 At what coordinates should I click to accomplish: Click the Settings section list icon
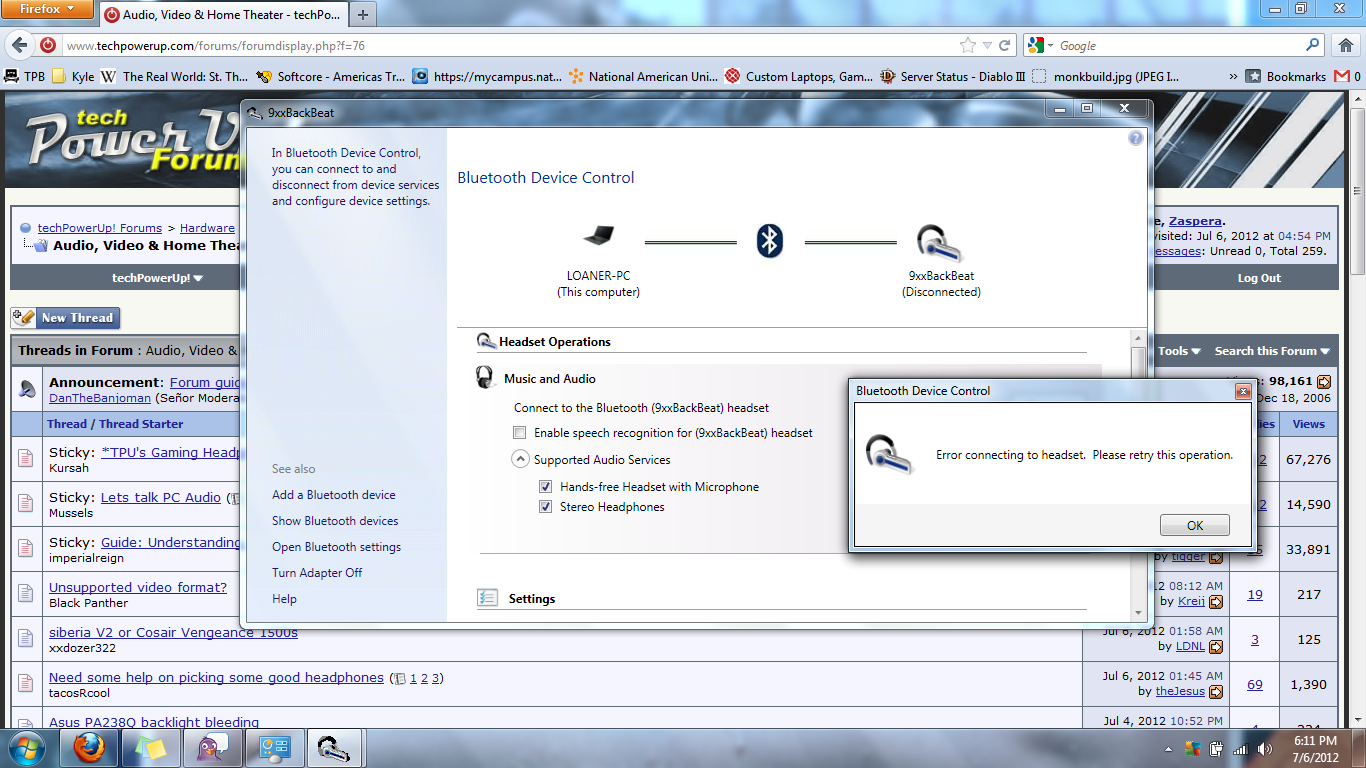point(488,598)
